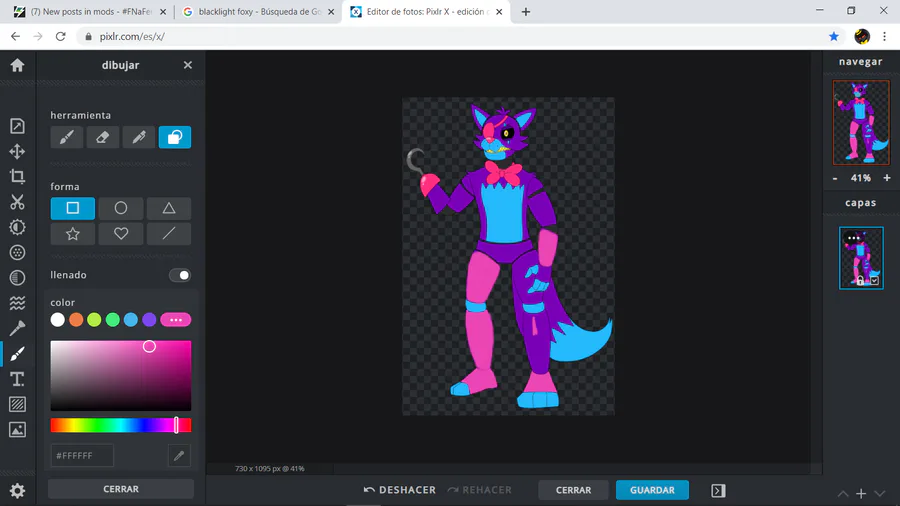900x506 pixels.
Task: Select the circle shape
Action: (121, 208)
